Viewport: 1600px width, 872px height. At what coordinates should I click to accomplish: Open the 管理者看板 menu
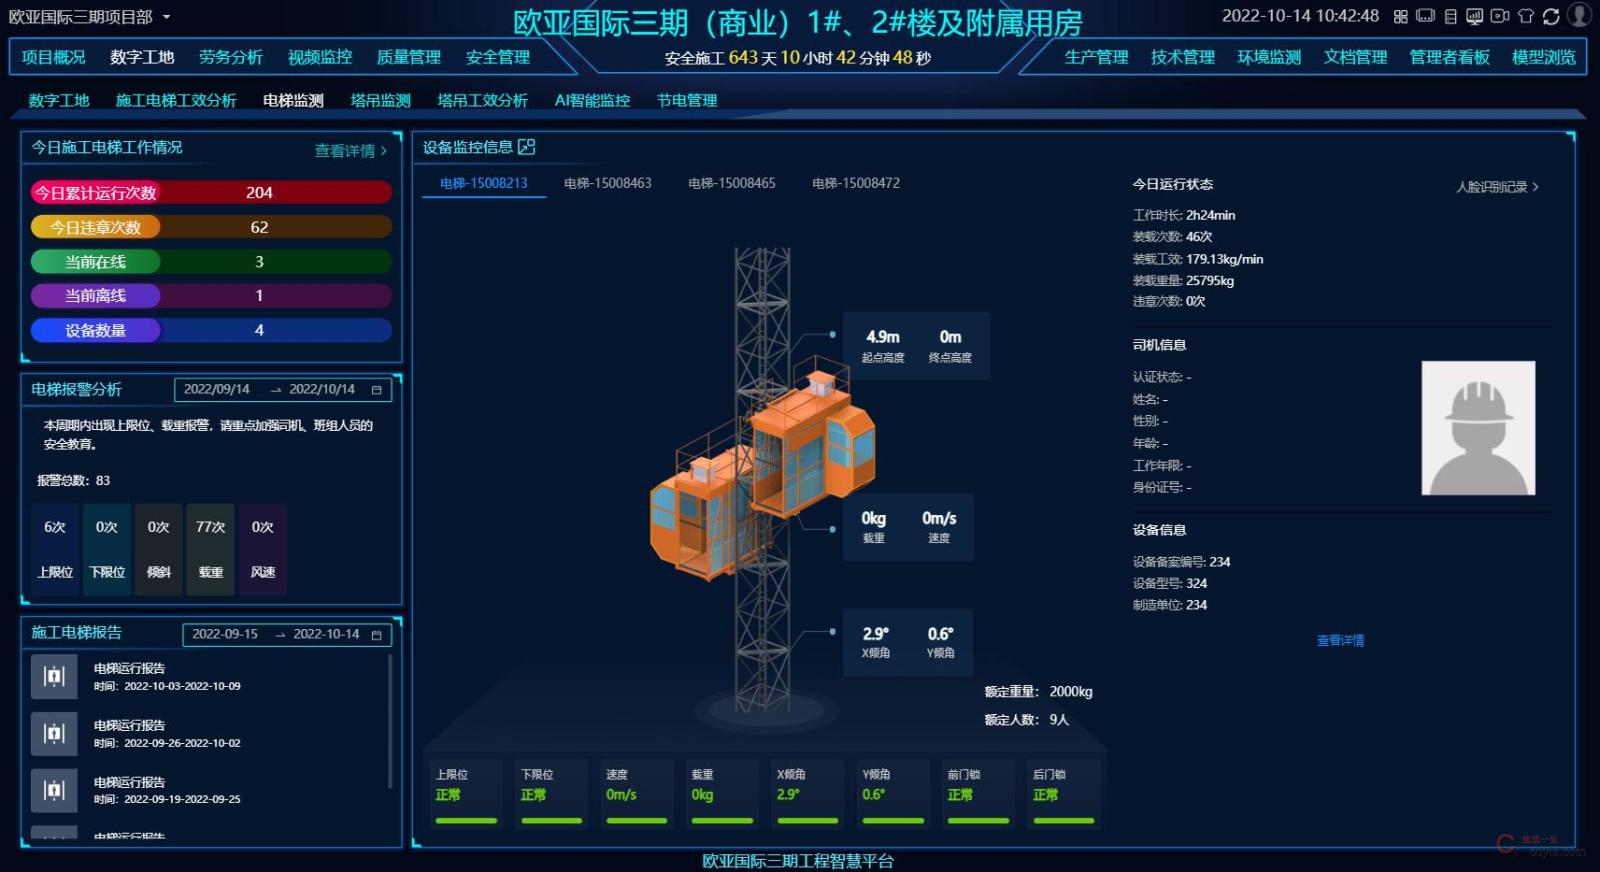[x=1450, y=57]
